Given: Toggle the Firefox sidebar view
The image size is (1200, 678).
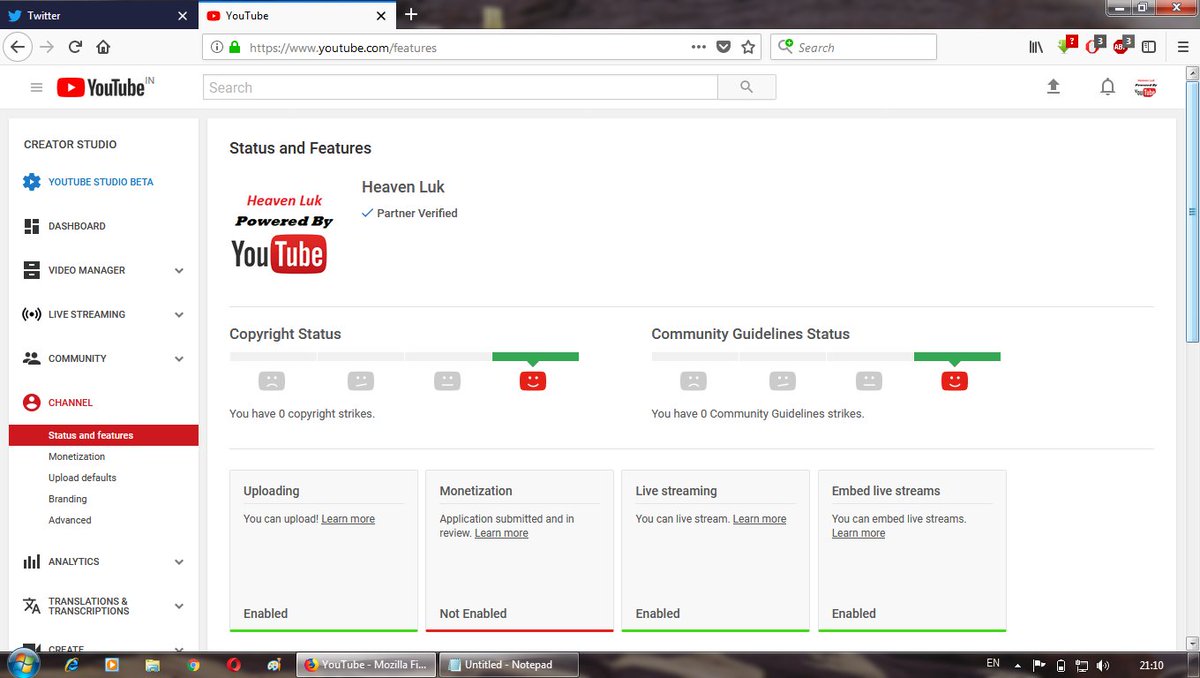Looking at the screenshot, I should [x=1149, y=47].
